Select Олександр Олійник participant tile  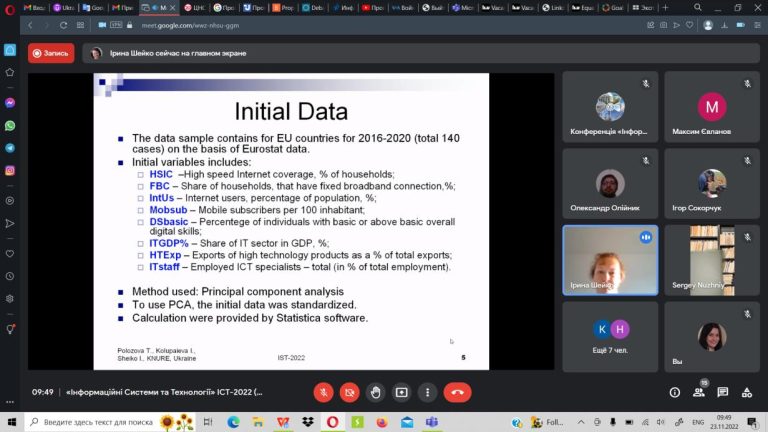[610, 184]
